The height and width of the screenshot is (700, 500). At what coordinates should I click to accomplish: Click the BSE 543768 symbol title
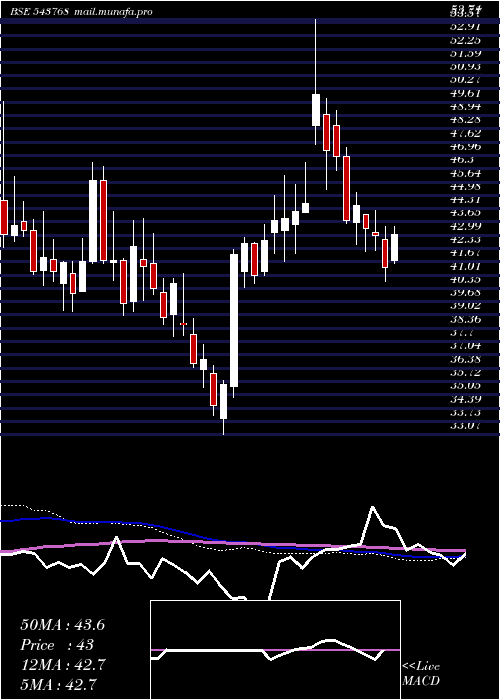tap(39, 12)
